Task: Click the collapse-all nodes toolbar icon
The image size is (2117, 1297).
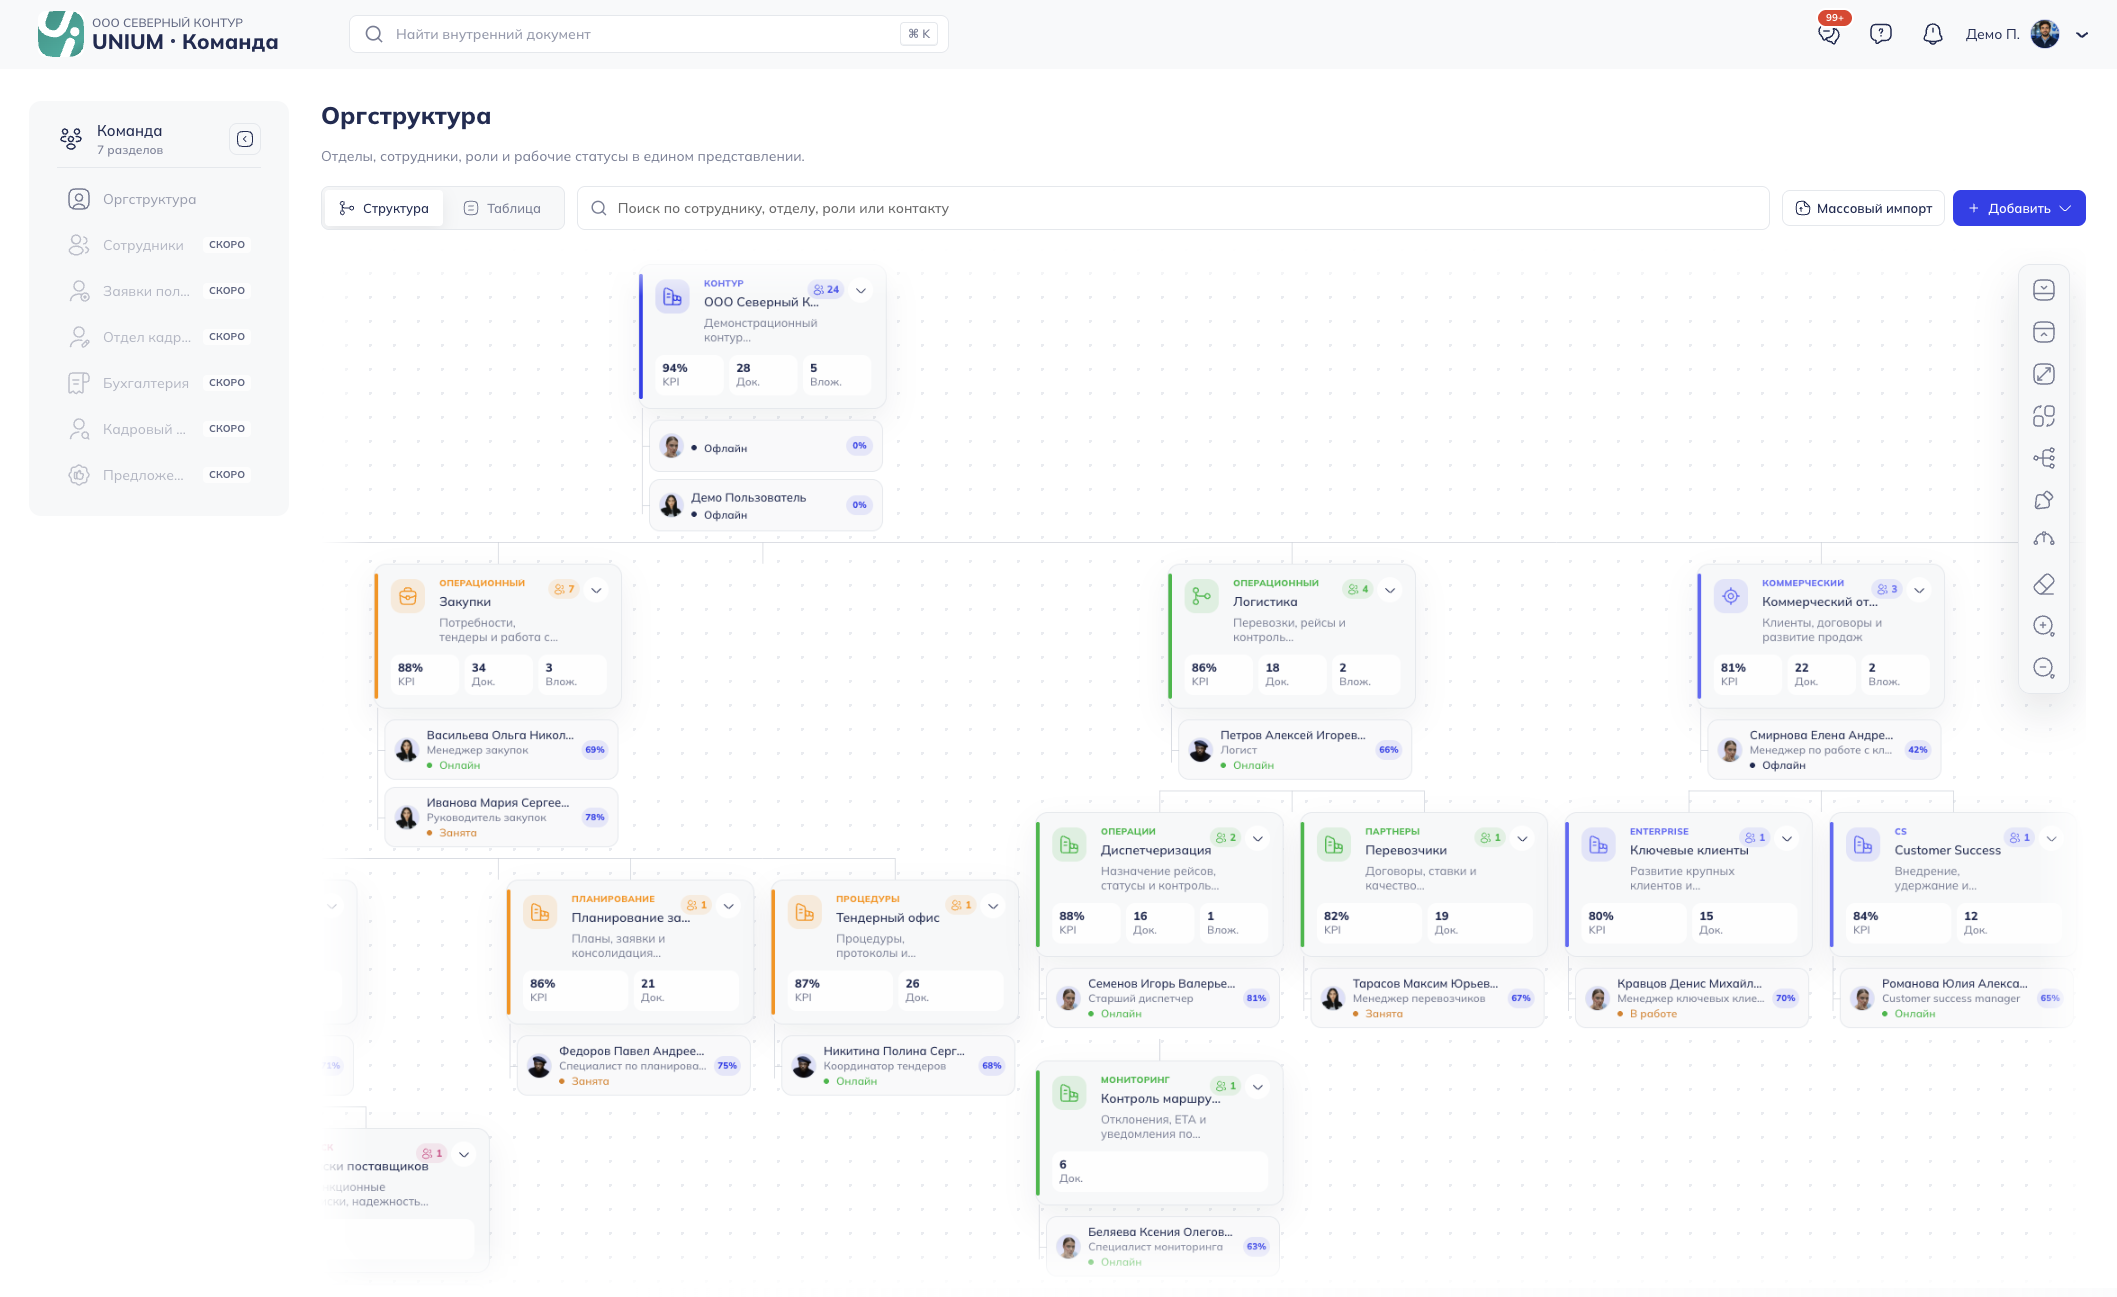Action: point(2044,332)
